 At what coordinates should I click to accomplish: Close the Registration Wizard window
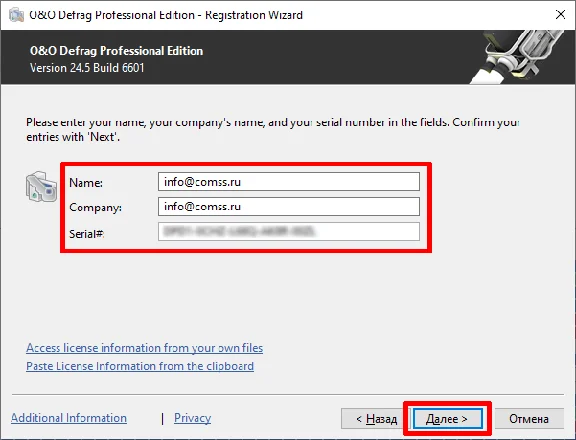click(560, 15)
